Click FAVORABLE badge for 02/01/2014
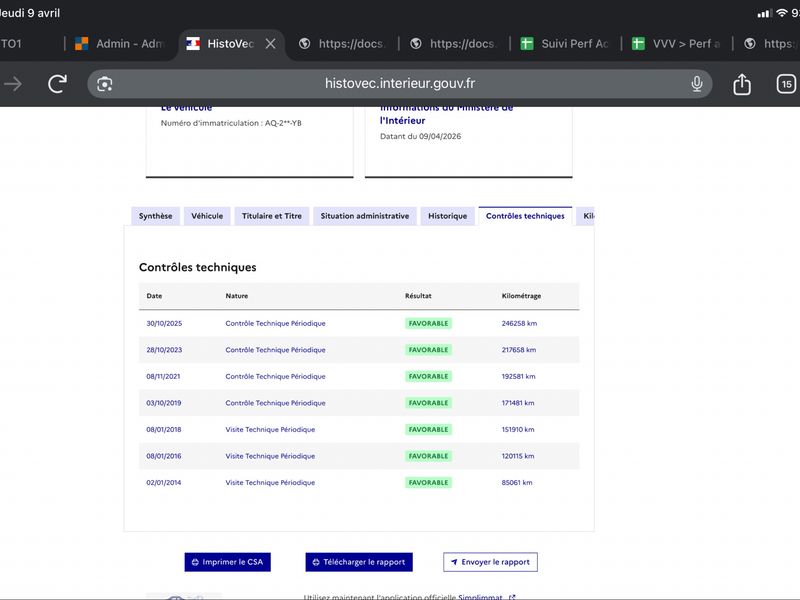800x600 pixels. point(428,483)
